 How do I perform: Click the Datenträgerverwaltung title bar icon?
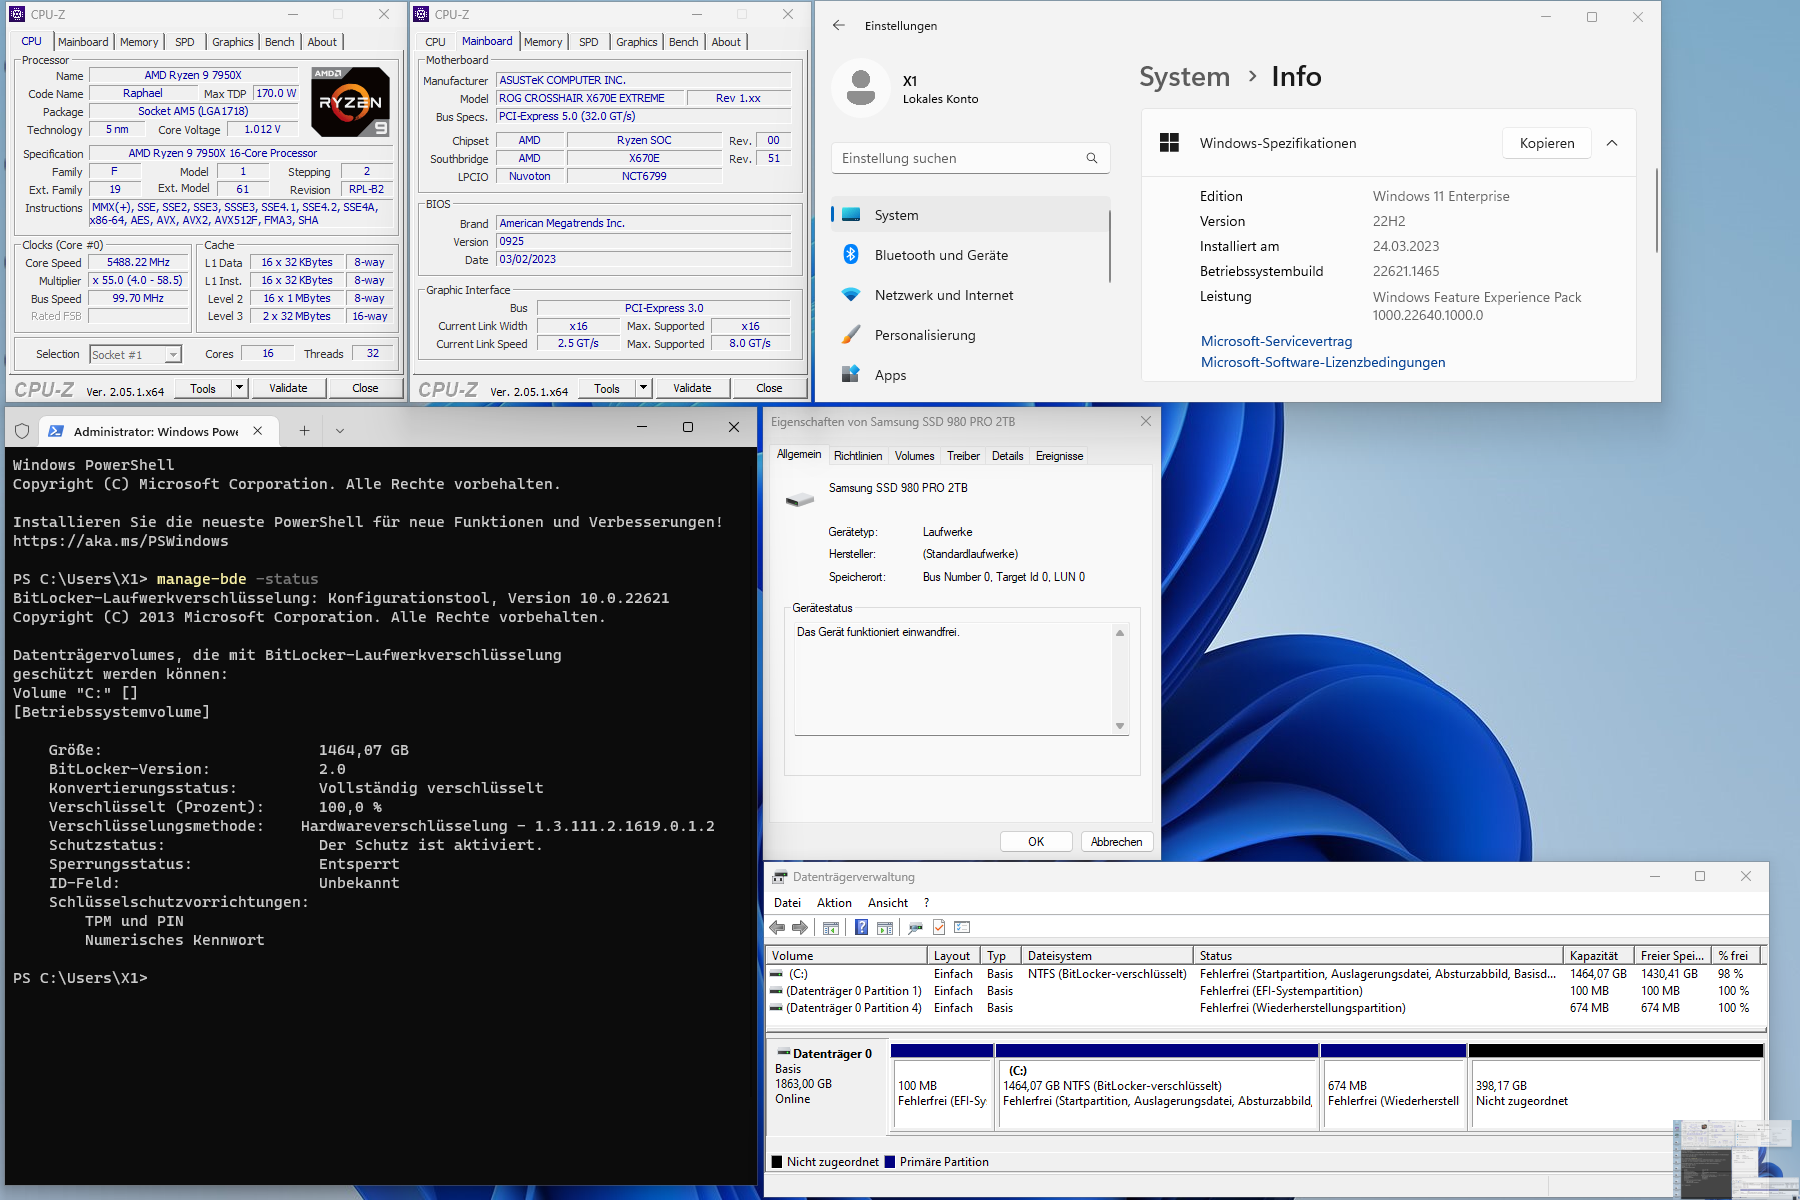pos(780,877)
